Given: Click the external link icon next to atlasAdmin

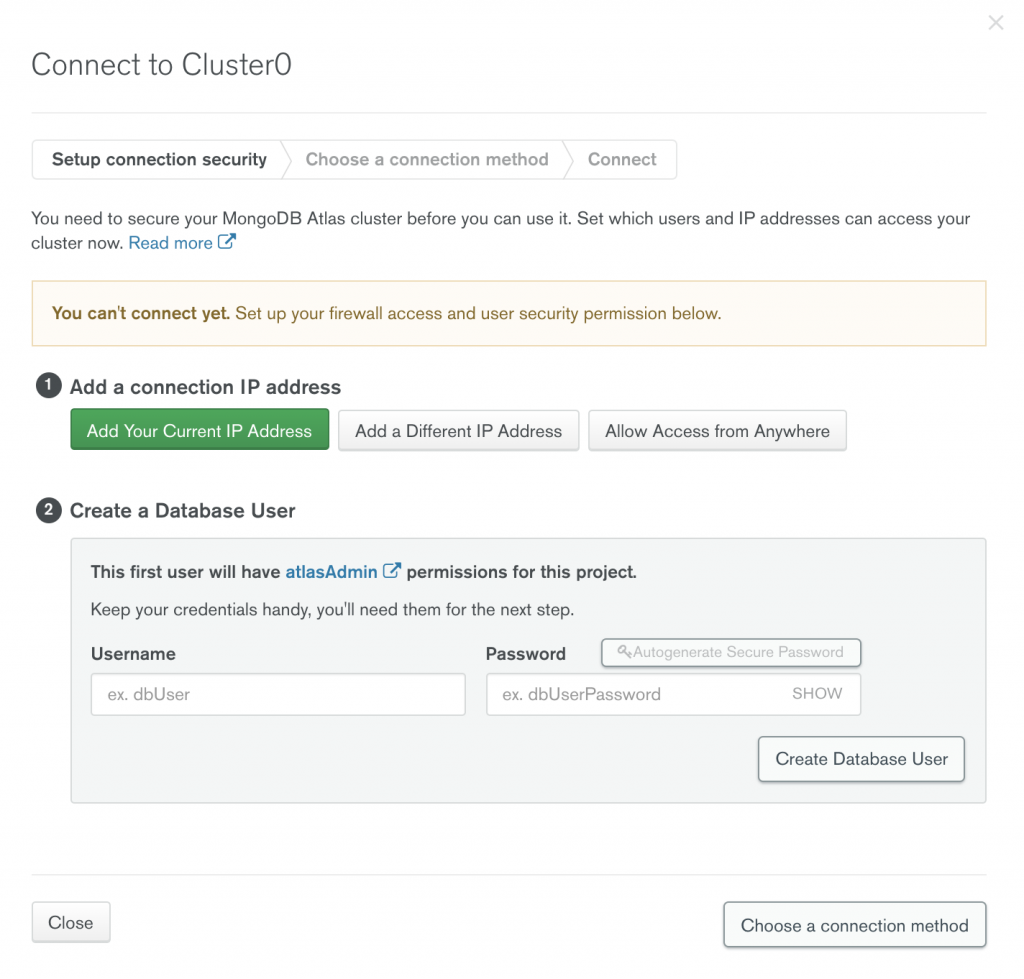Looking at the screenshot, I should pos(392,571).
